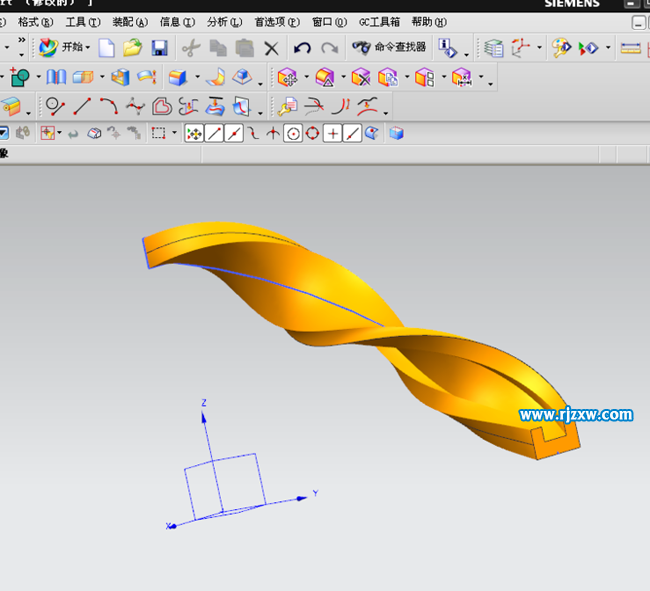The width and height of the screenshot is (650, 591).
Task: Save the part with the floppy icon
Action: point(159,47)
